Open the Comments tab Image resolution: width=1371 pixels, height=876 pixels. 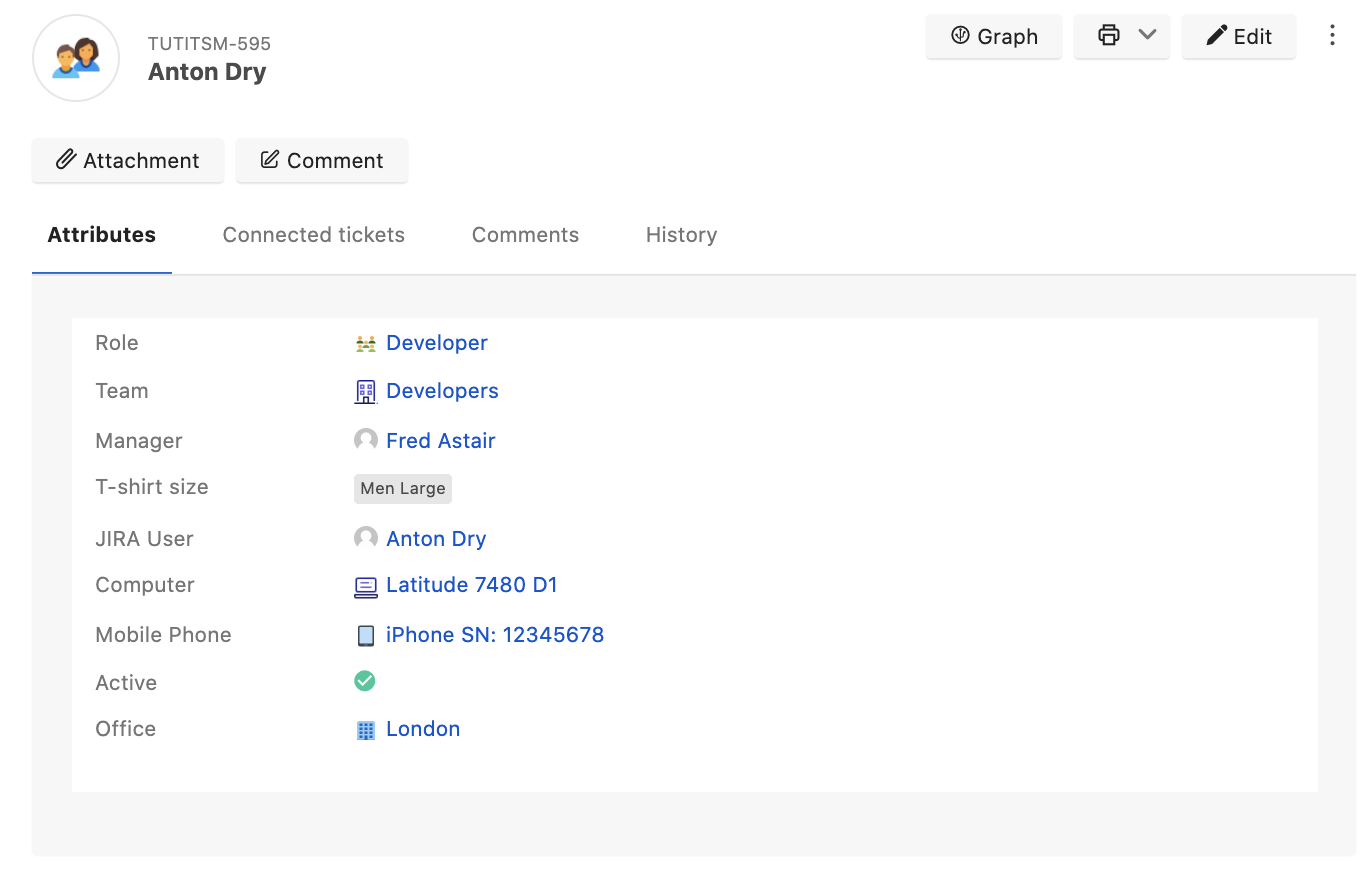(525, 235)
